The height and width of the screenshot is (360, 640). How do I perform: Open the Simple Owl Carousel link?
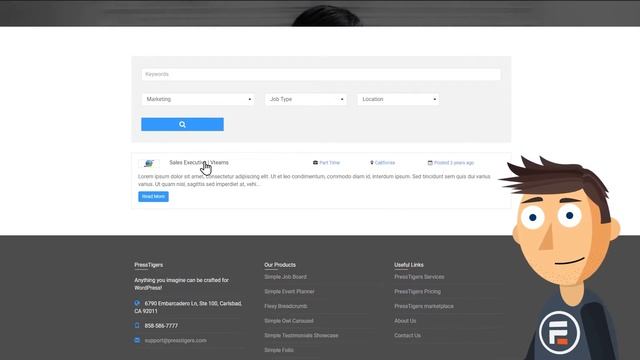[x=289, y=321]
